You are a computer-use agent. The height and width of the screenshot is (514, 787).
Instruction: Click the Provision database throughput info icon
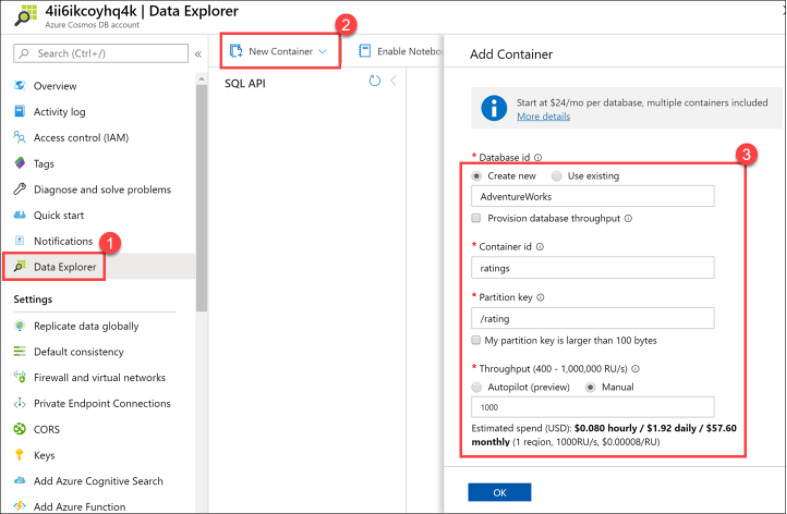[x=628, y=218]
